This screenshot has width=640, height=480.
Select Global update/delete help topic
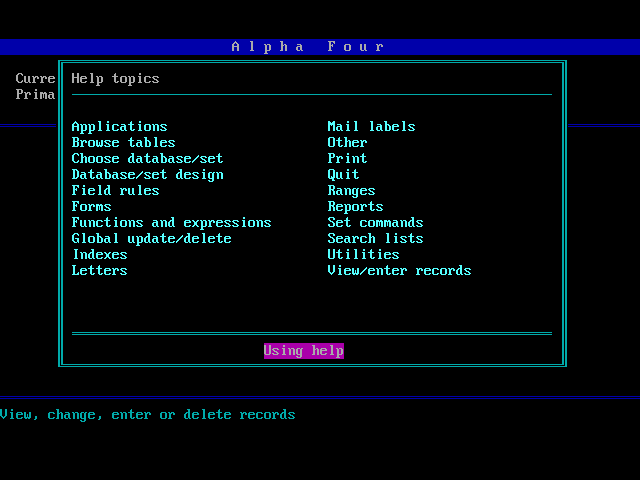(151, 238)
